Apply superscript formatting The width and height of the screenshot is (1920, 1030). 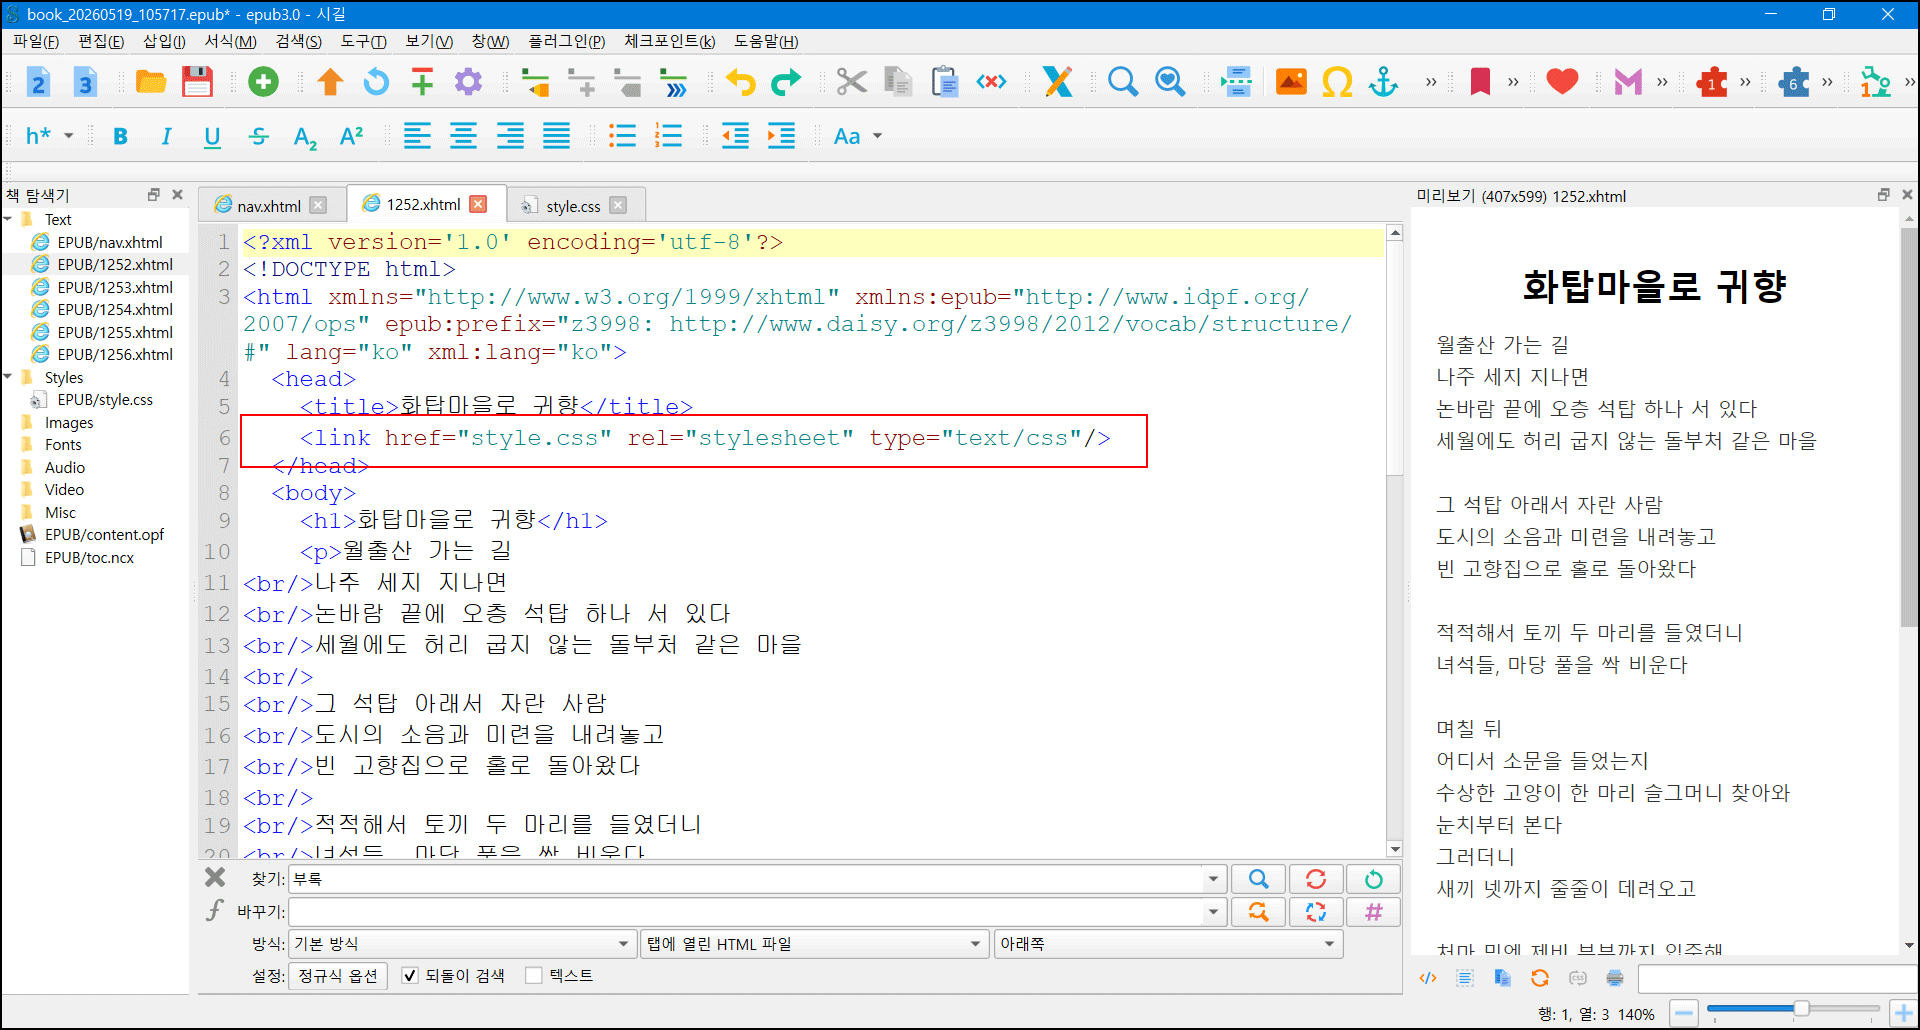[x=351, y=136]
